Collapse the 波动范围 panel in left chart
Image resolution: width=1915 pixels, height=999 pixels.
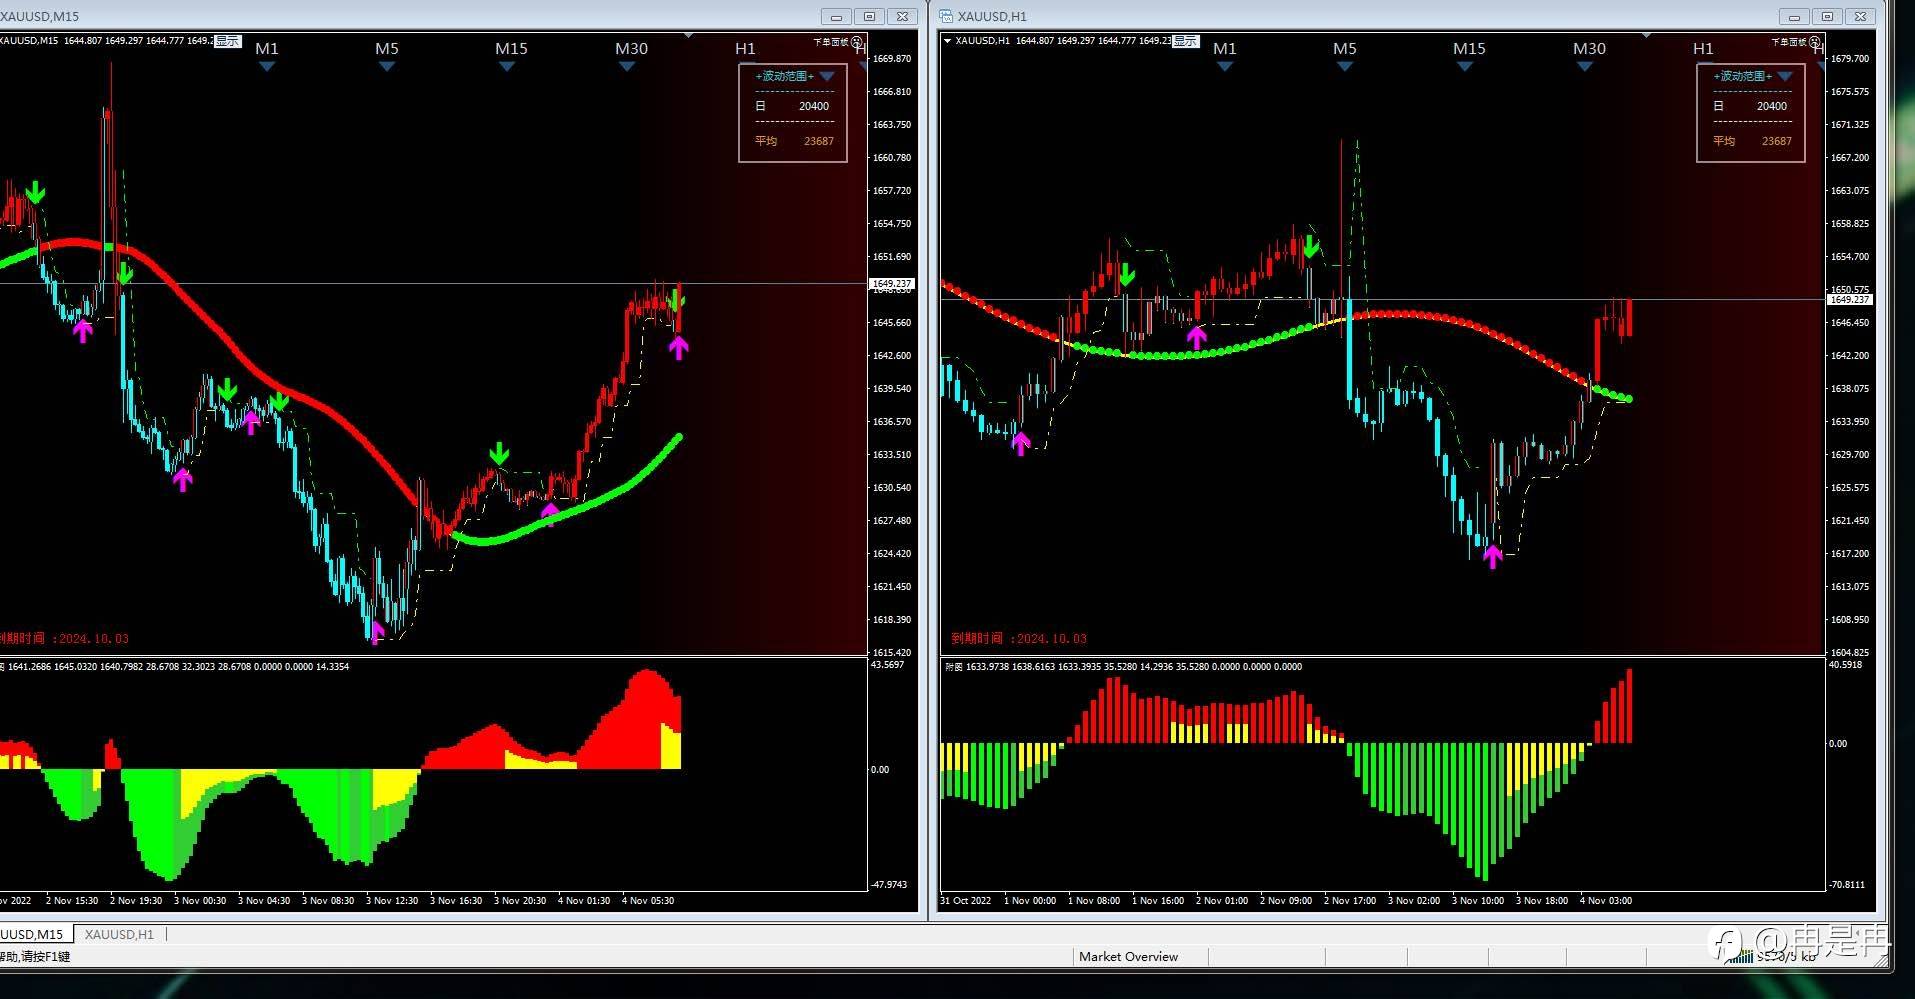click(x=827, y=76)
